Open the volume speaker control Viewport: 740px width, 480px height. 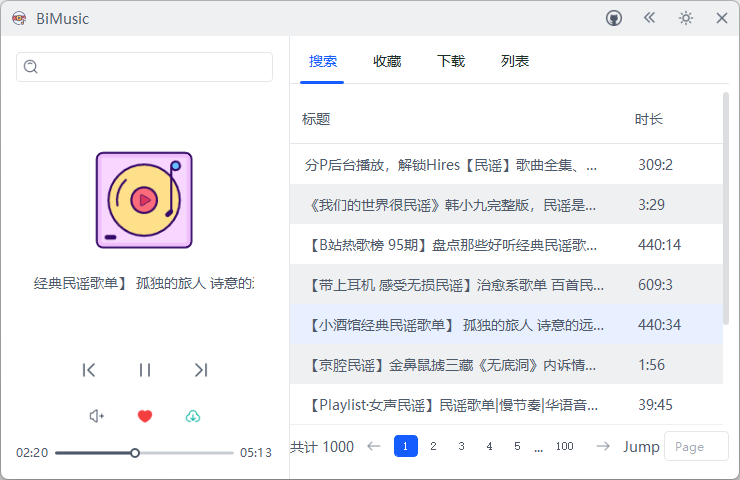tap(97, 416)
